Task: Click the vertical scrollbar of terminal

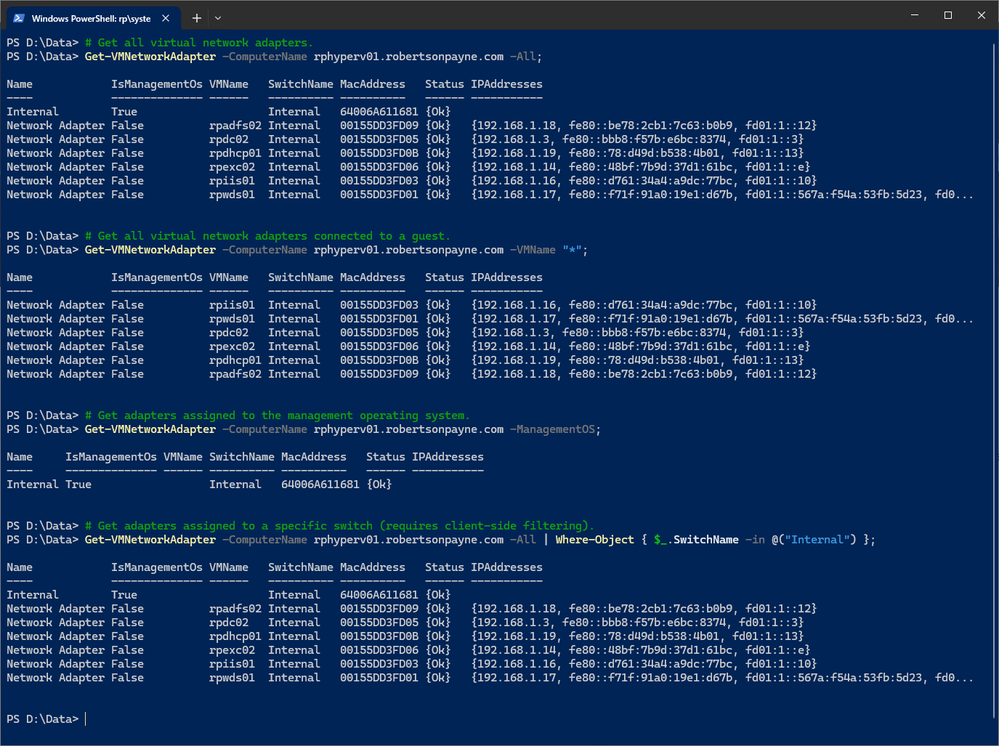Action: (x=995, y=382)
